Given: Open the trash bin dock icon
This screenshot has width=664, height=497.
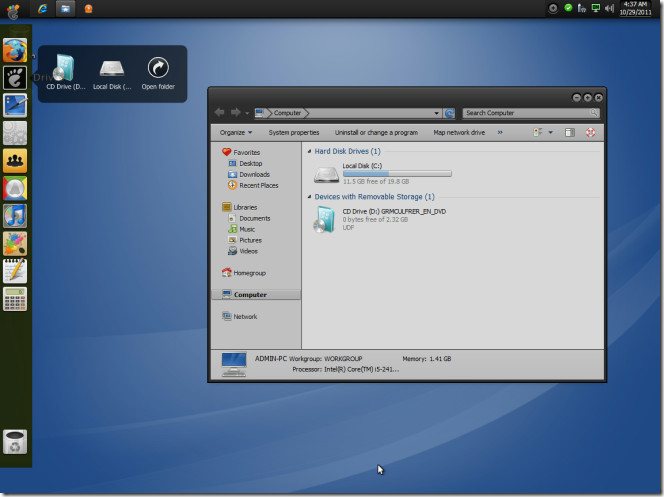Looking at the screenshot, I should click(15, 442).
